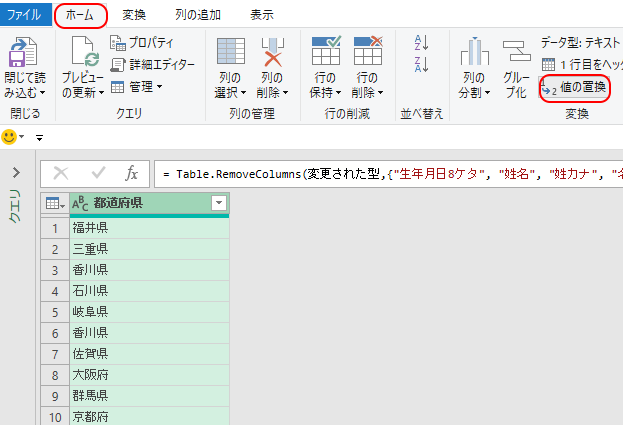Cancel formula with X button

[x=61, y=174]
